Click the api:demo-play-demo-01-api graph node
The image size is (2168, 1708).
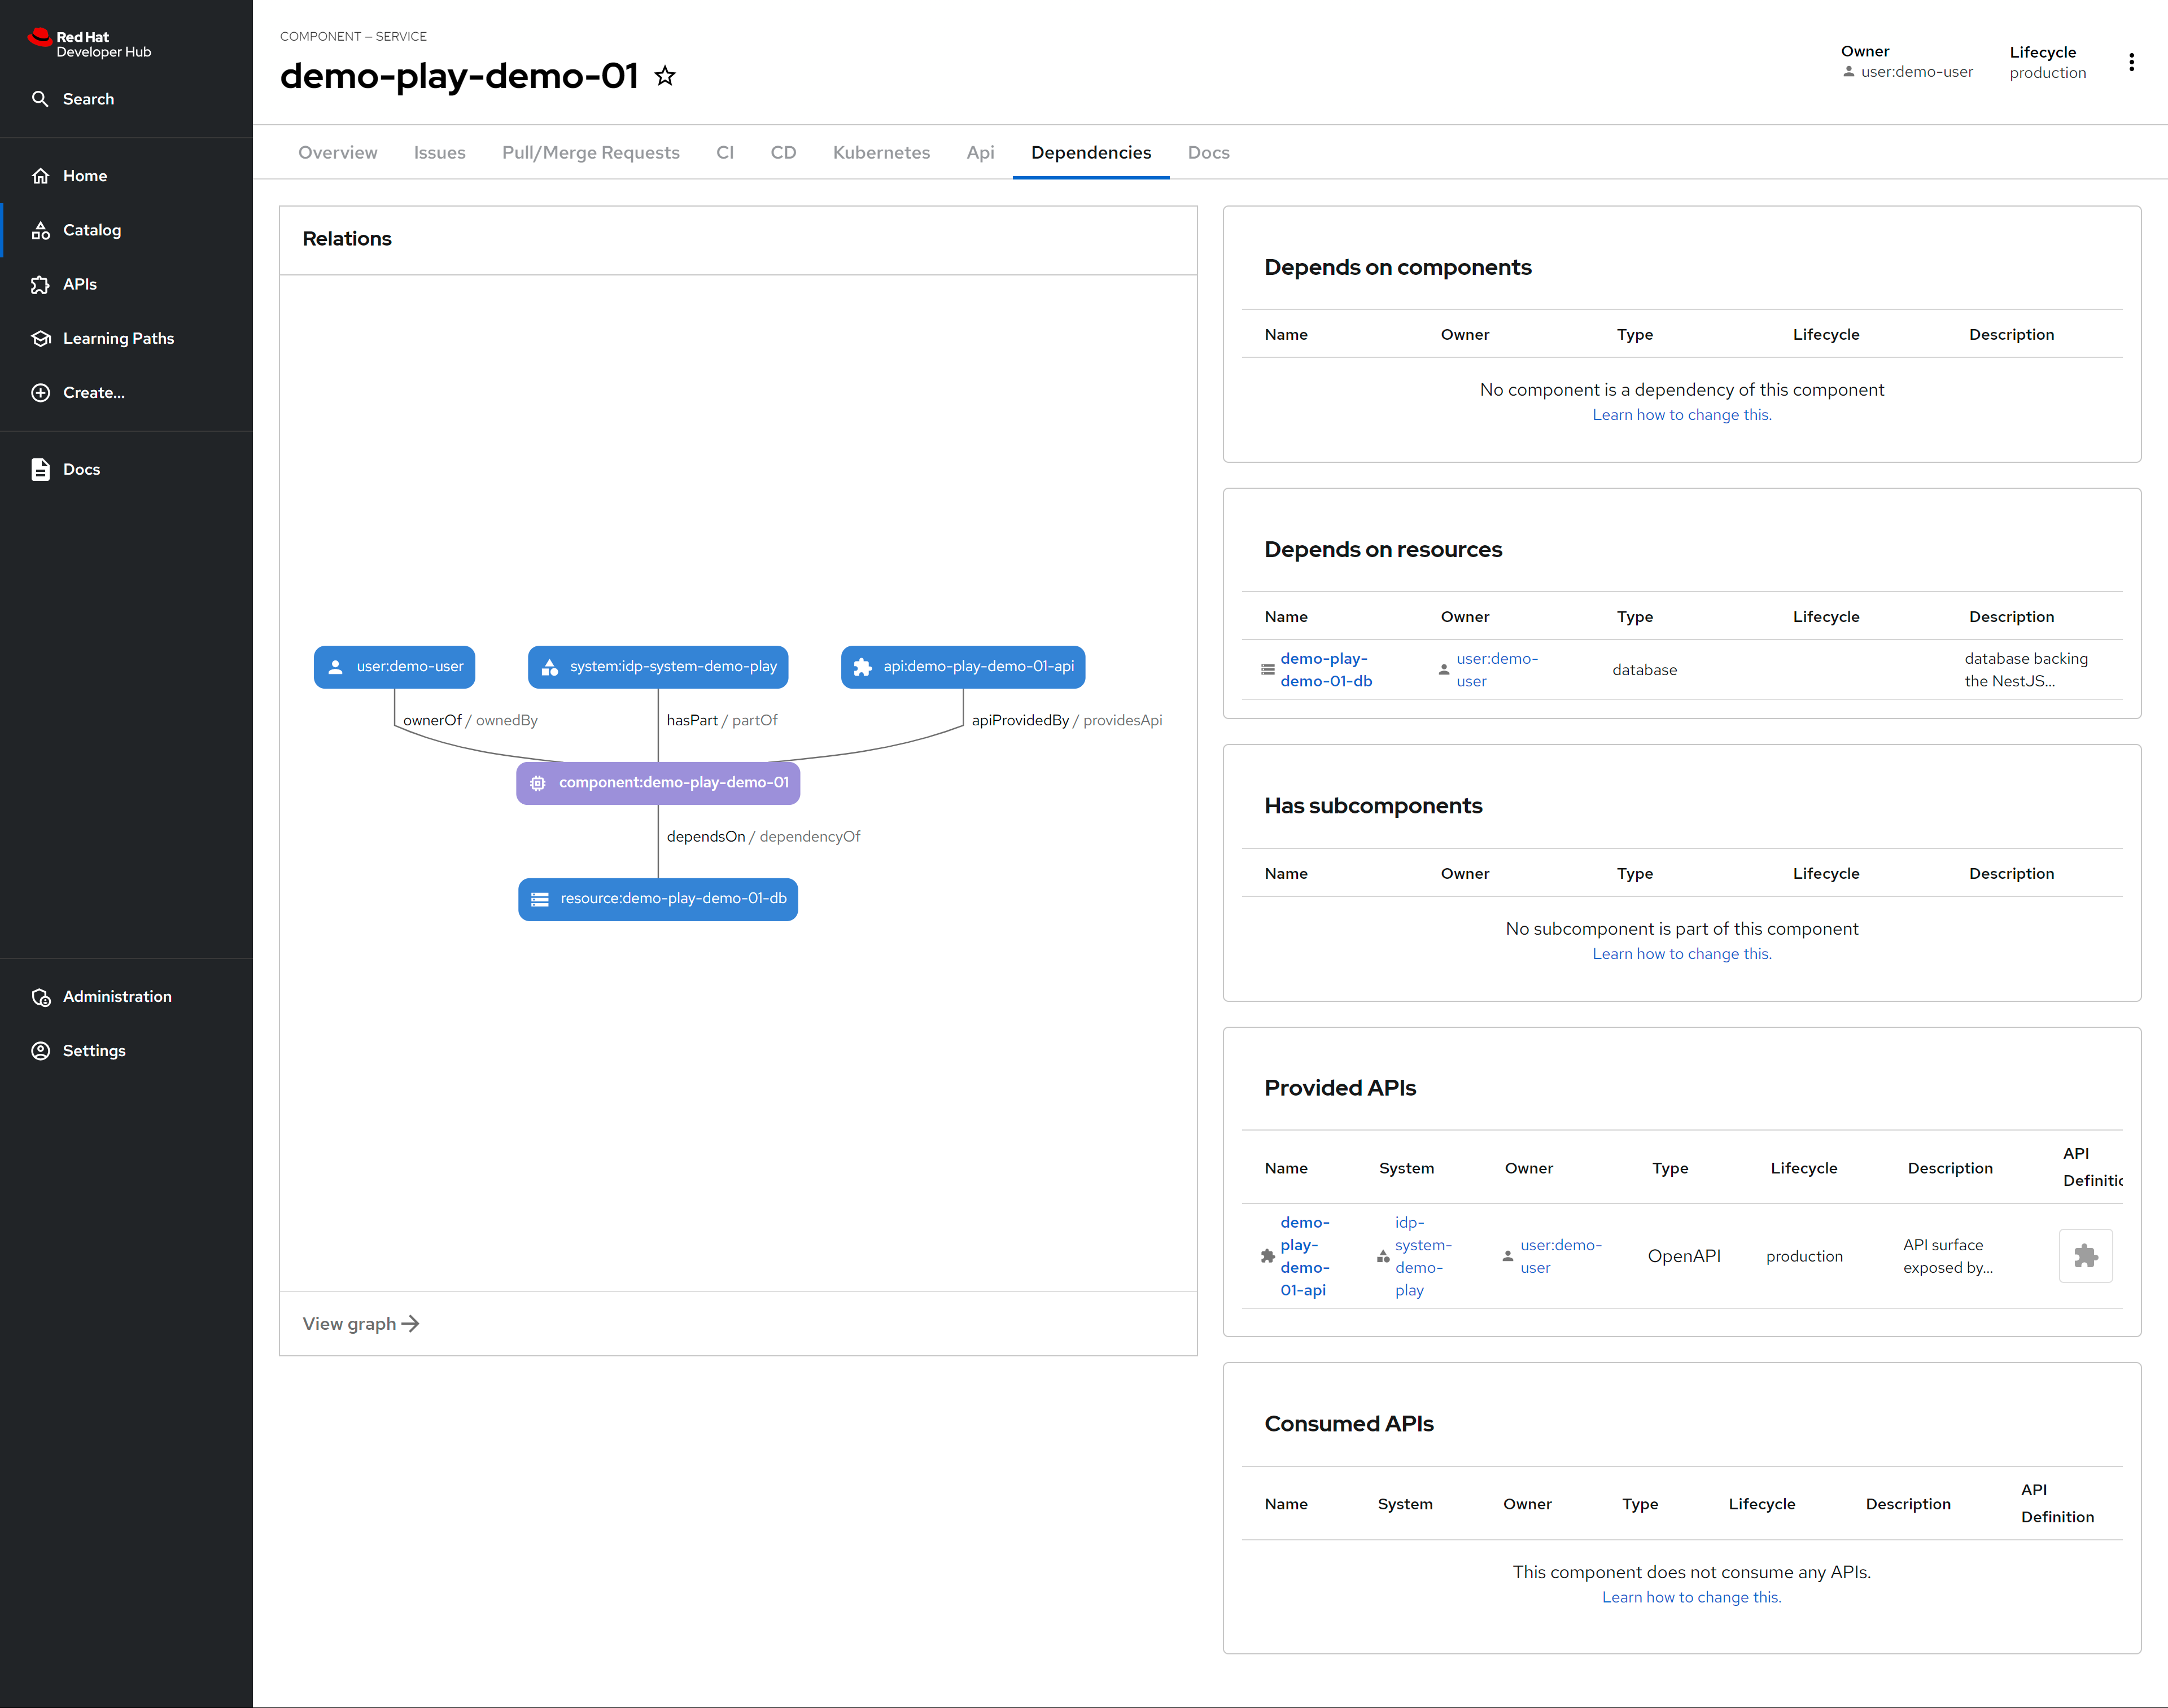click(963, 667)
